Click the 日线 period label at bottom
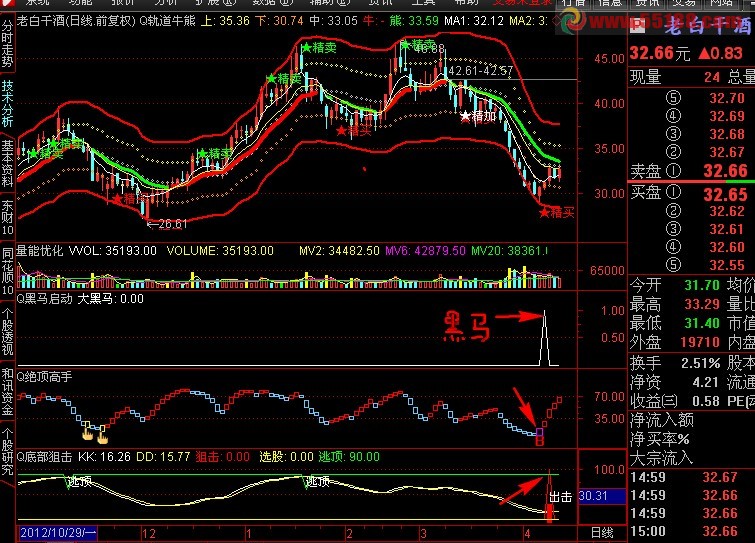This screenshot has height=543, width=755. pyautogui.click(x=602, y=532)
